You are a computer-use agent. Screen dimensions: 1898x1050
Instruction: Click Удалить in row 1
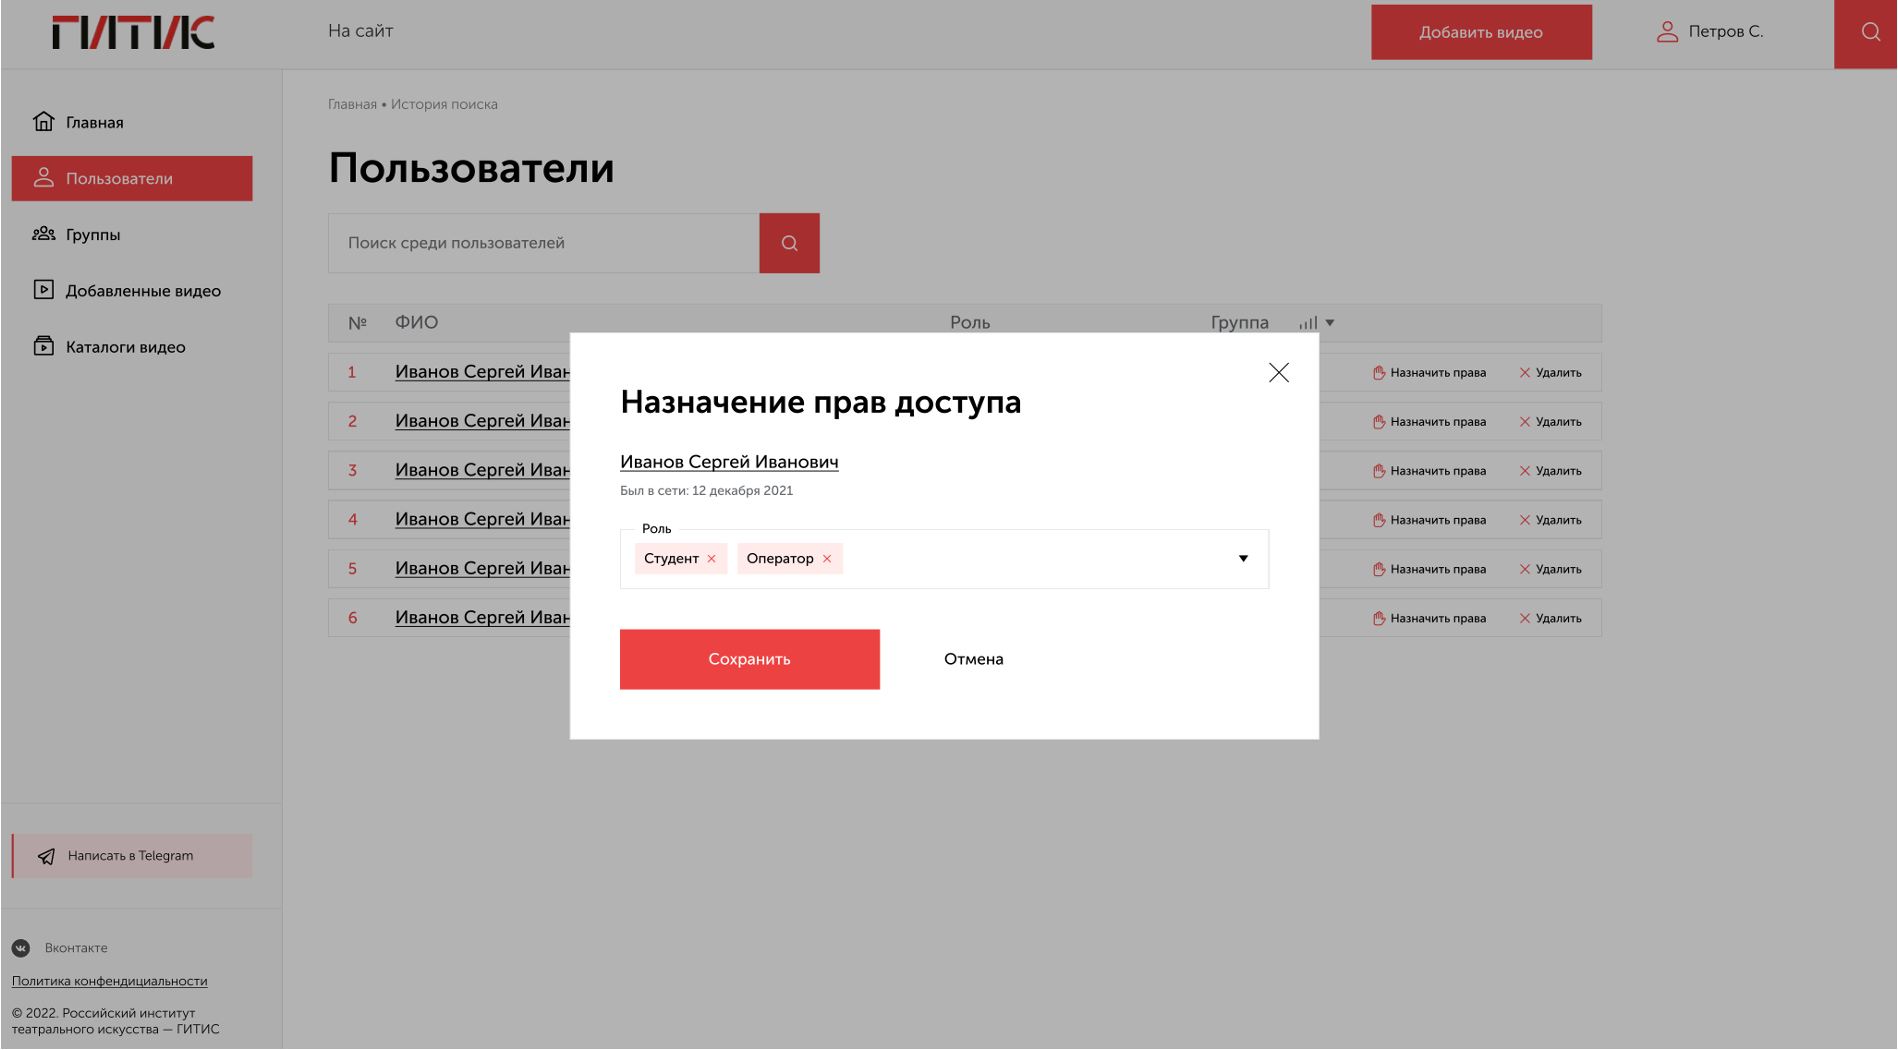pyautogui.click(x=1550, y=373)
